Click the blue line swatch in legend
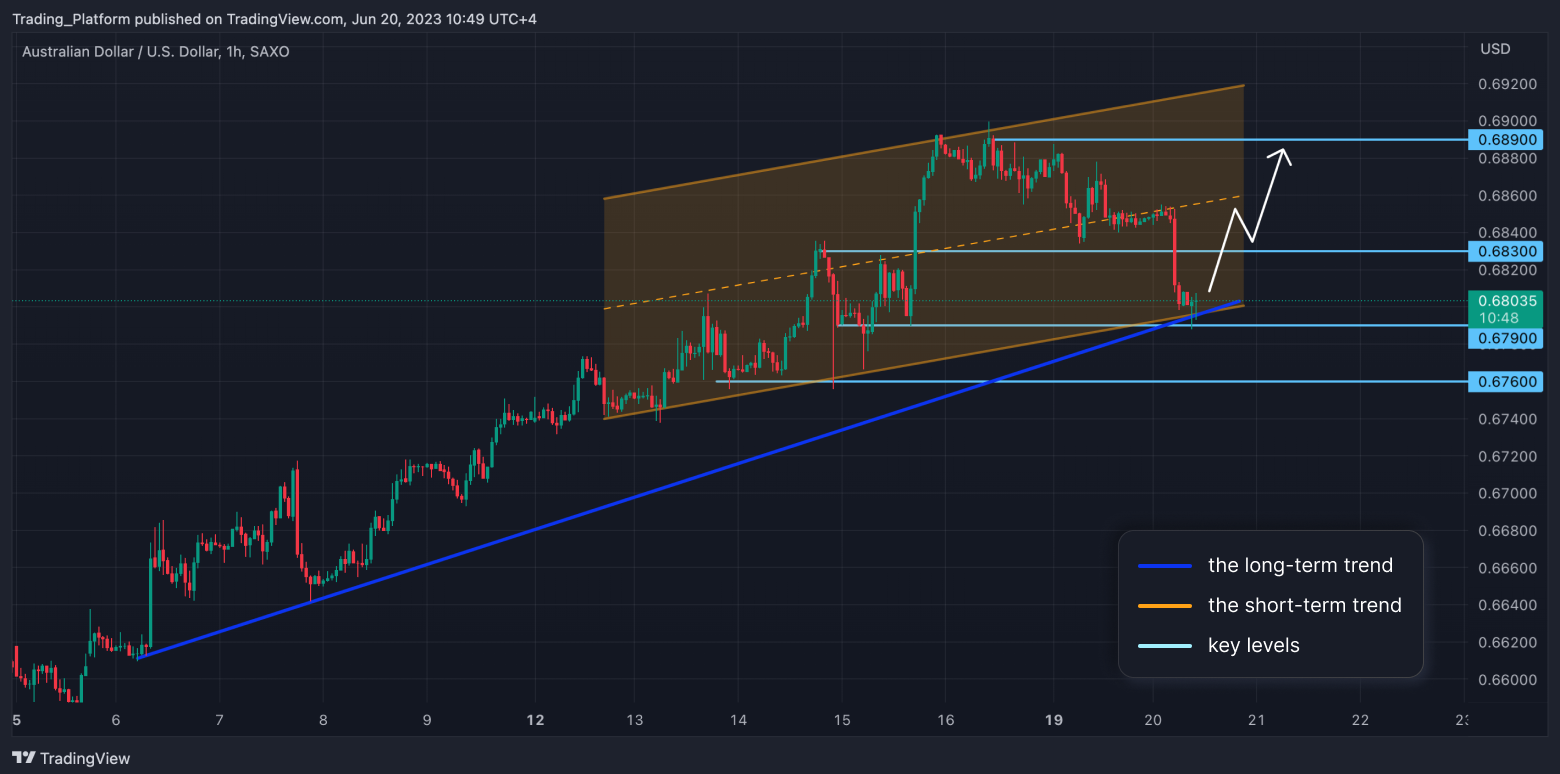Screen dimensions: 1560x774 tap(1165, 566)
